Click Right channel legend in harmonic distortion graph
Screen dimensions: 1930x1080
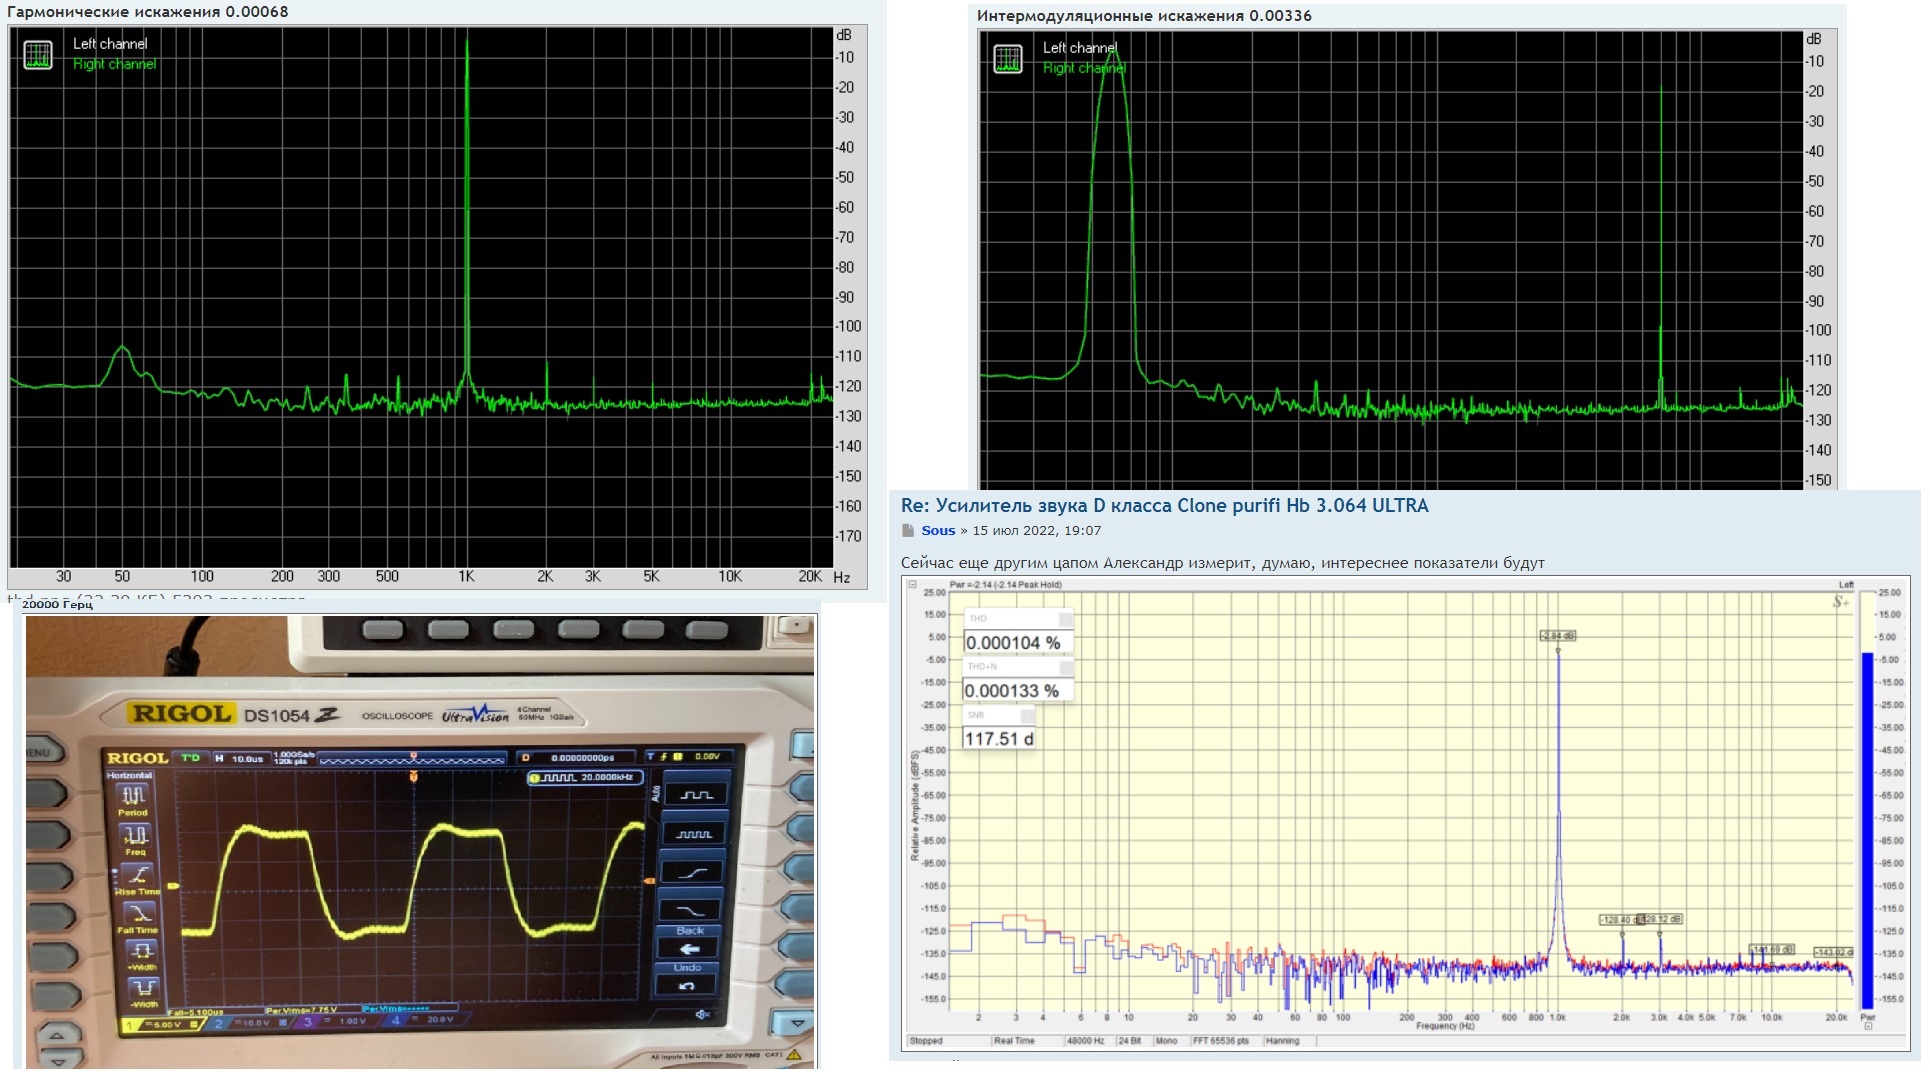point(114,64)
